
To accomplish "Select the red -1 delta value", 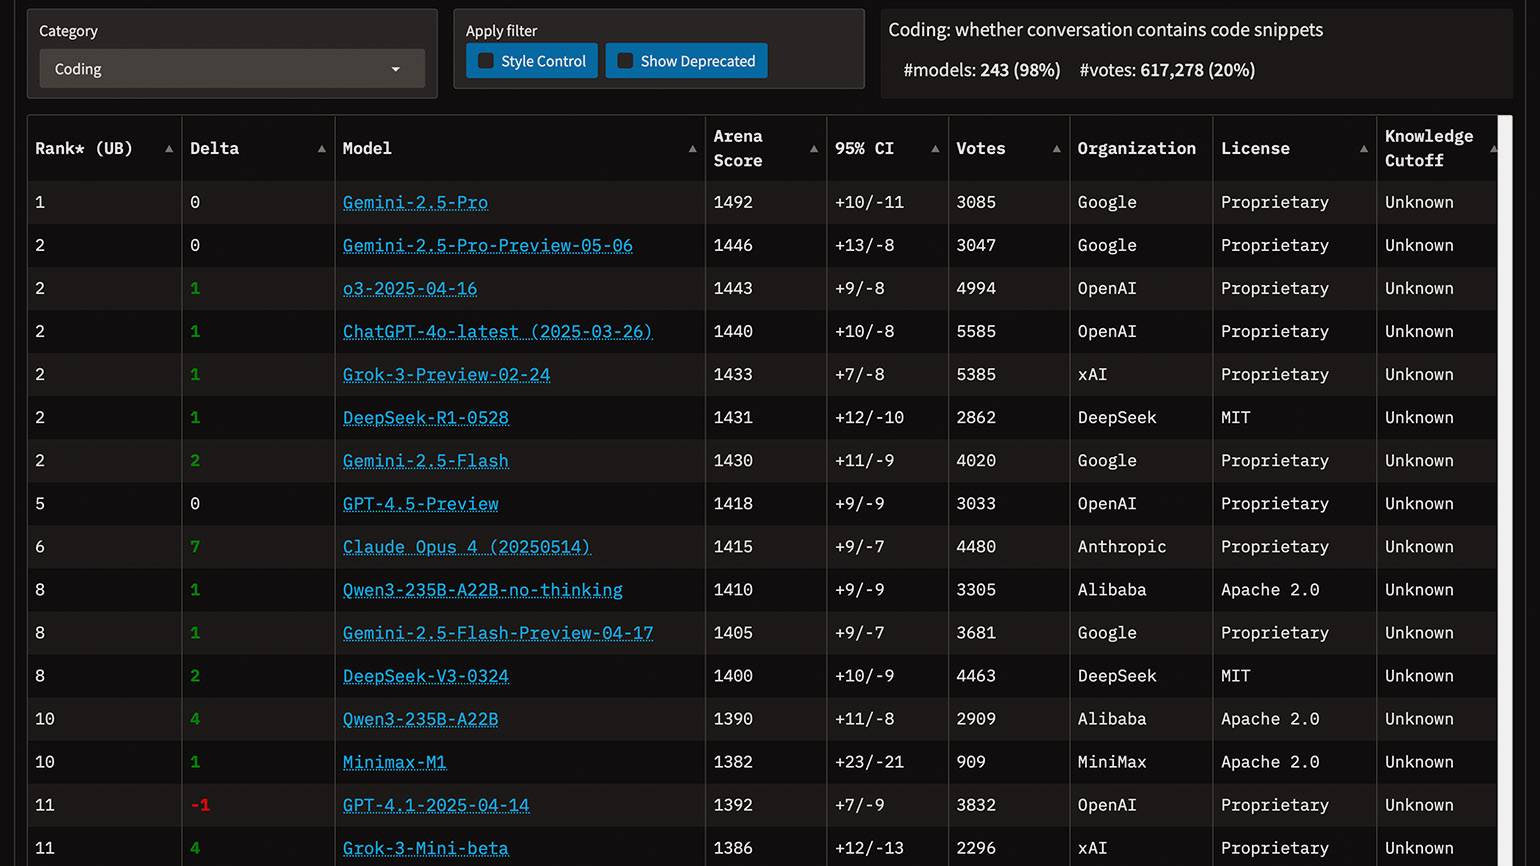I will [200, 804].
